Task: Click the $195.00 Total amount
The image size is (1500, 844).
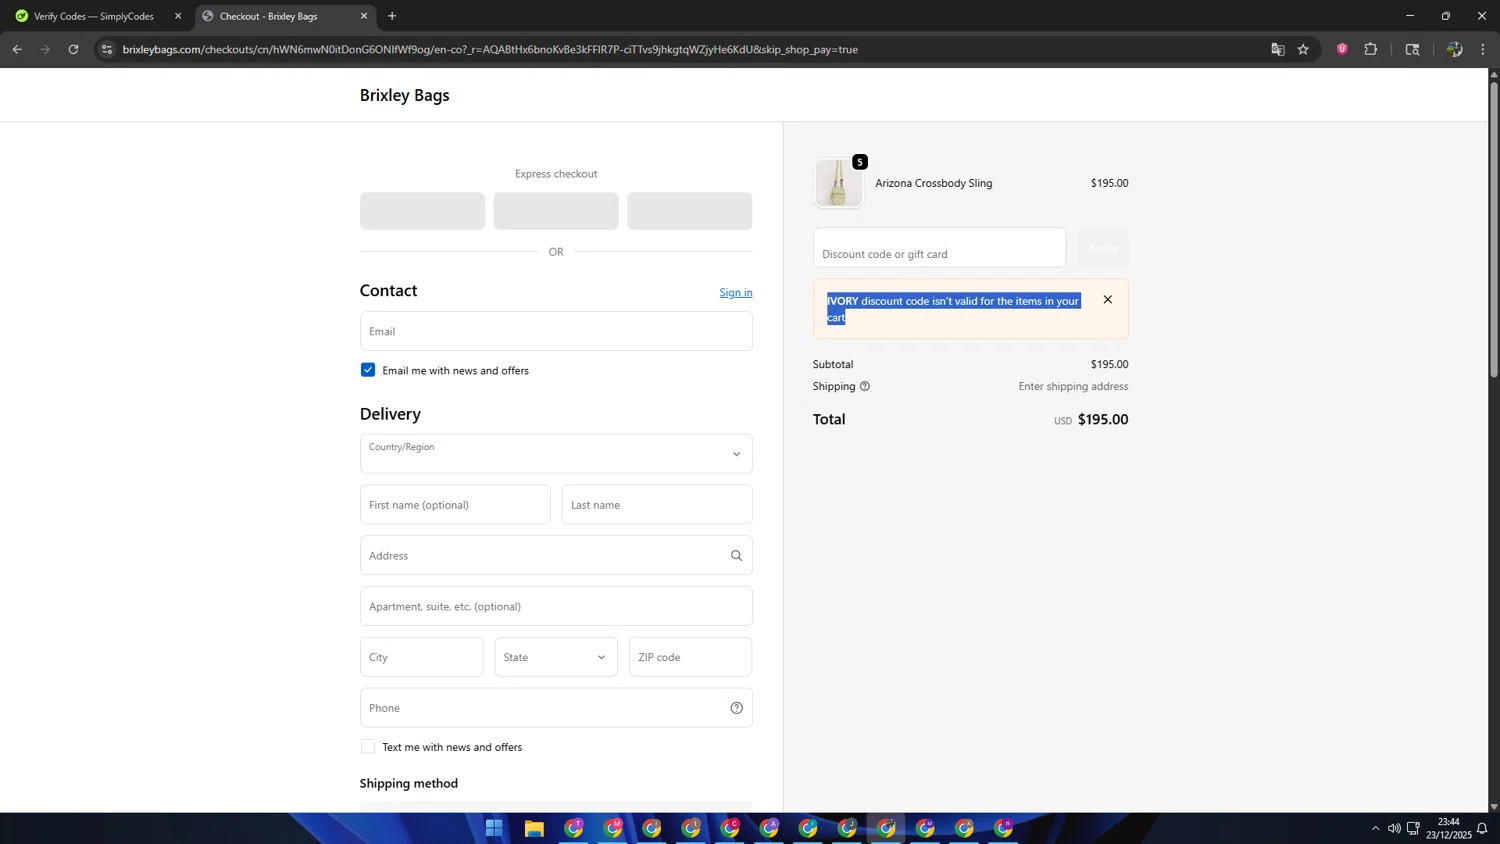Action: 1103,420
